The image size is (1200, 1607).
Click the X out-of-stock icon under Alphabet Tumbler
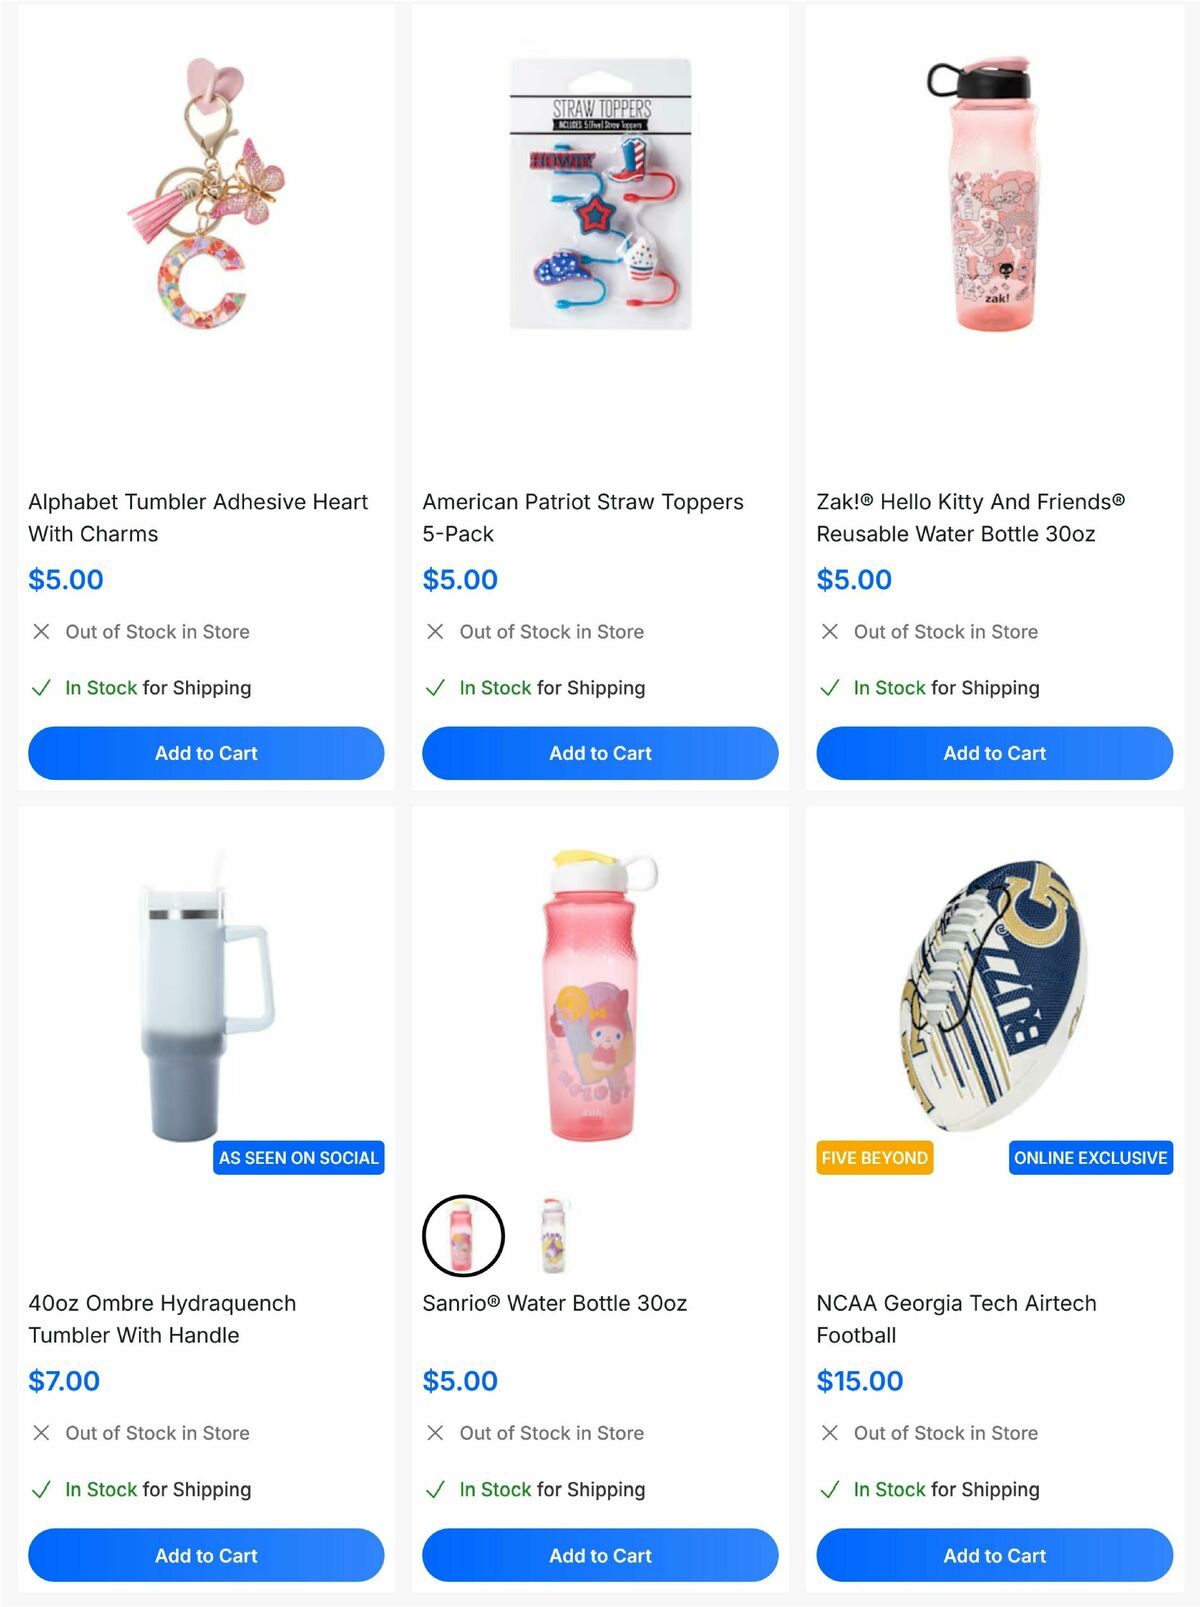pyautogui.click(x=41, y=632)
